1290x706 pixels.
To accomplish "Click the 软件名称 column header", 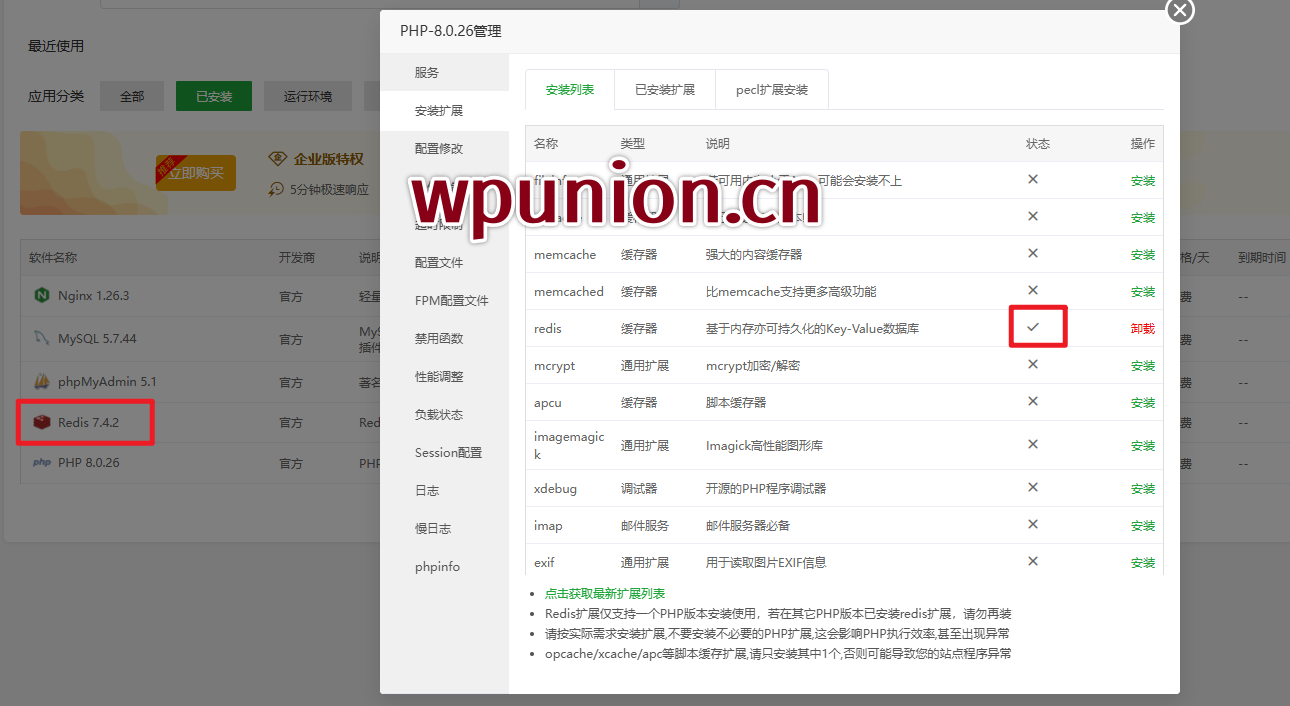I will [x=53, y=258].
